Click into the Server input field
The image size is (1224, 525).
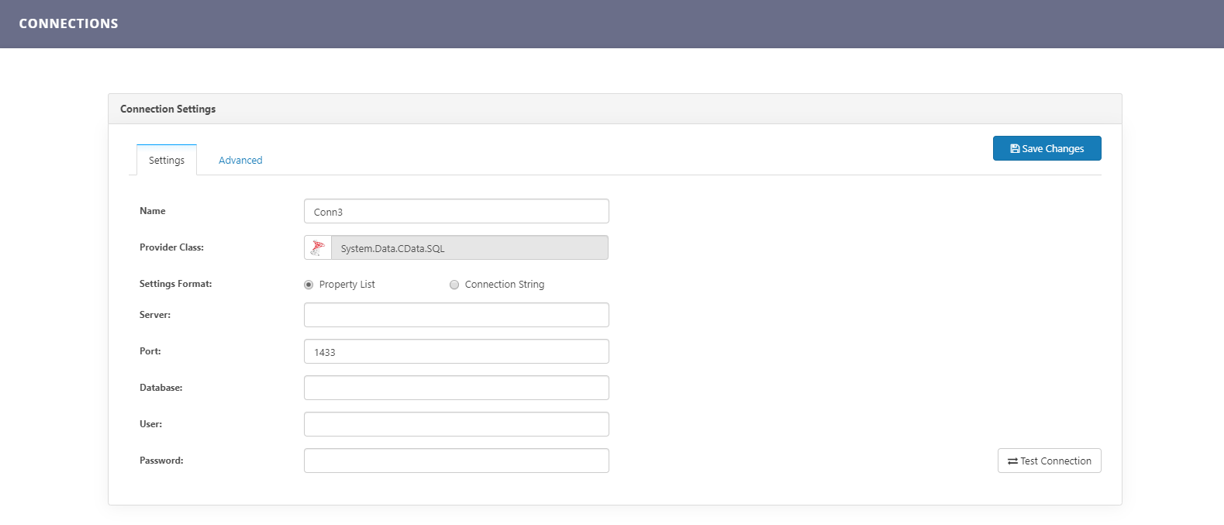point(456,315)
